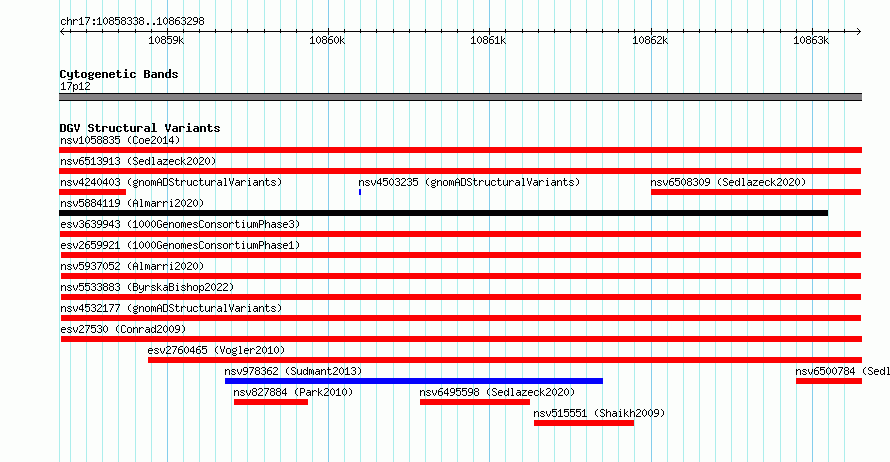Click the 10862k ruler tick label

[x=650, y=40]
